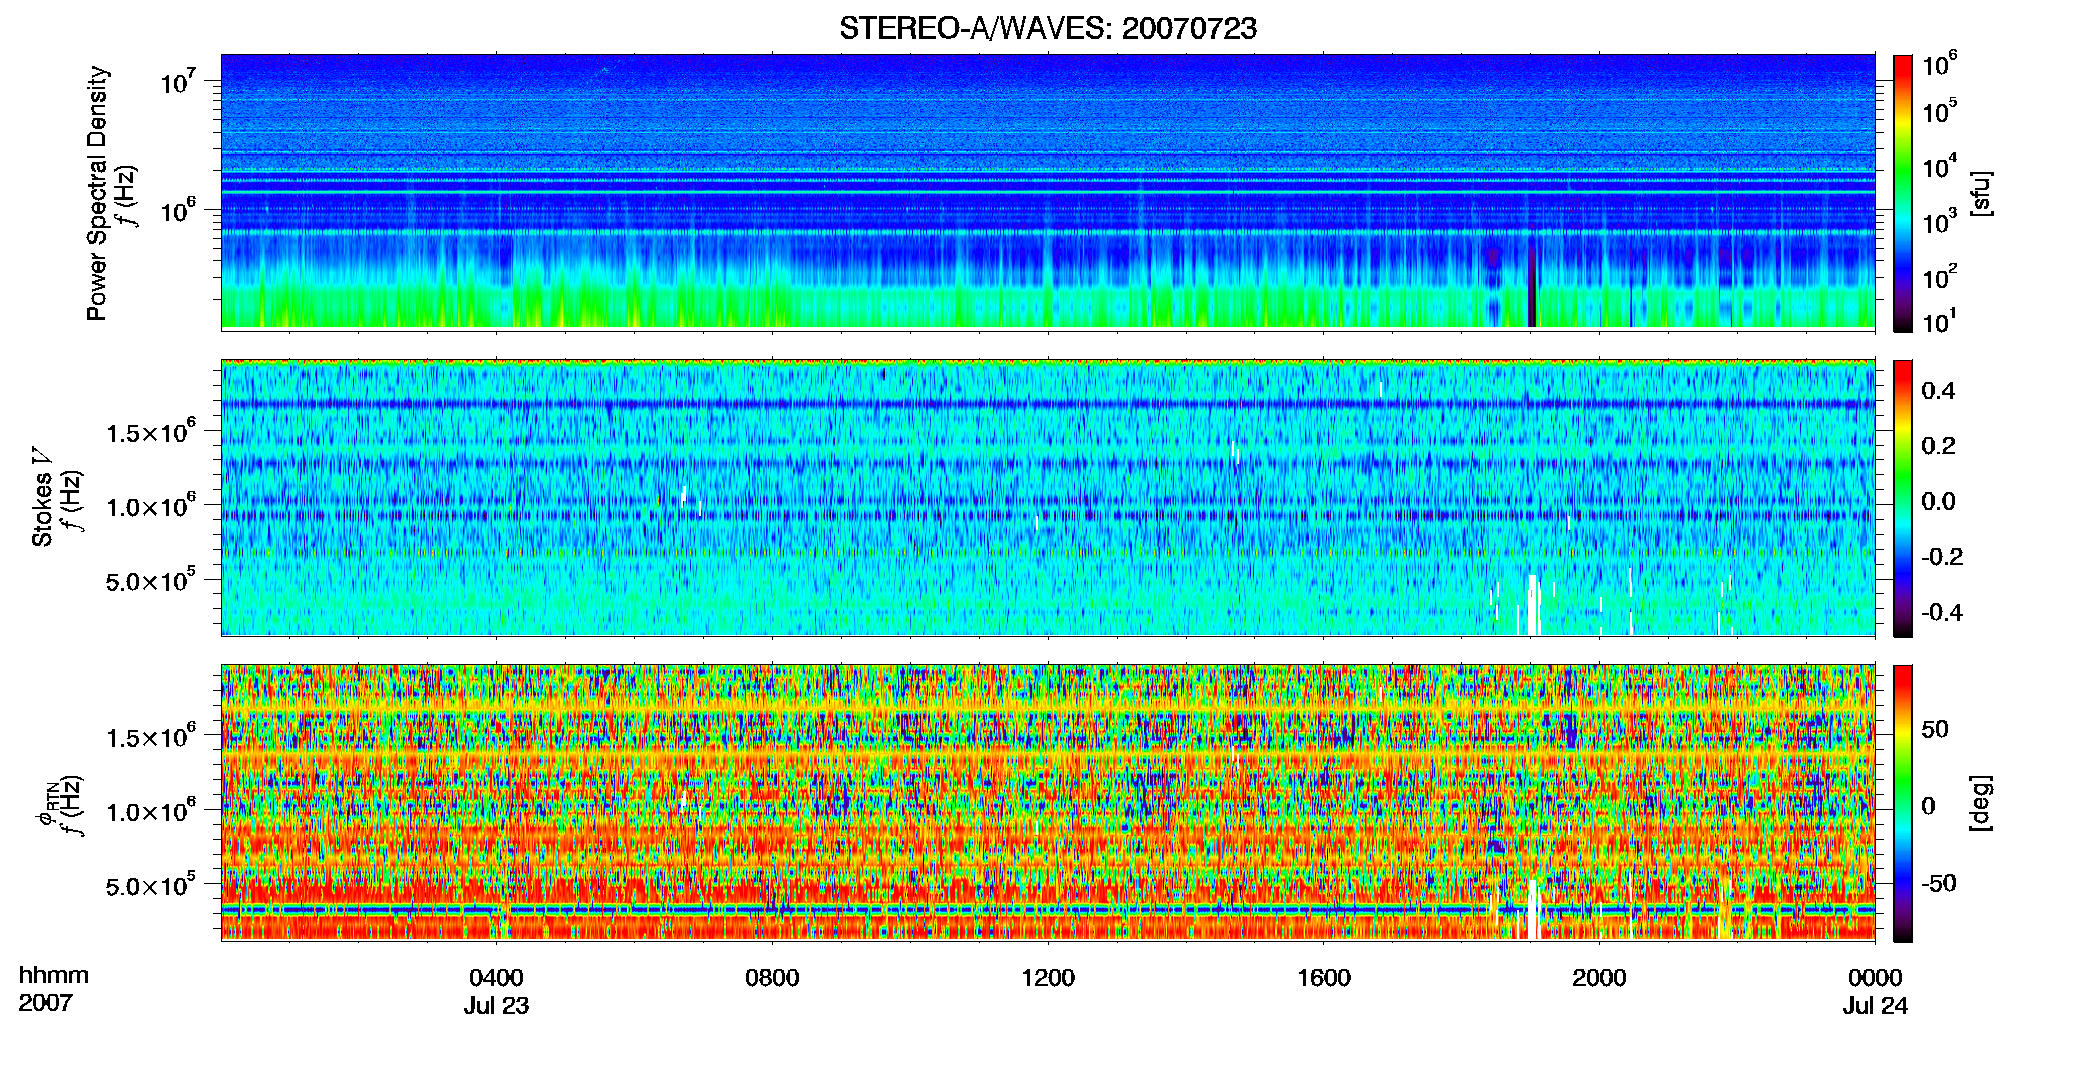Image resolution: width=2096 pixels, height=1080 pixels.
Task: Click the 10^1 tick on the sfu colorbar
Action: pyautogui.click(x=1940, y=321)
